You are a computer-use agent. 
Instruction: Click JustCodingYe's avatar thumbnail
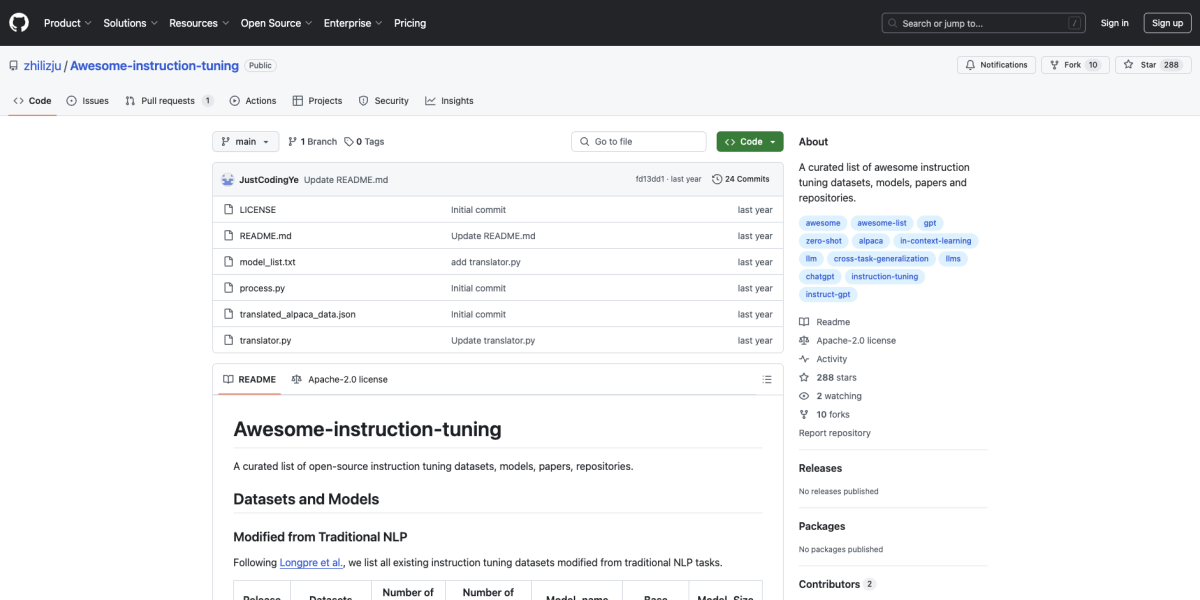(228, 179)
